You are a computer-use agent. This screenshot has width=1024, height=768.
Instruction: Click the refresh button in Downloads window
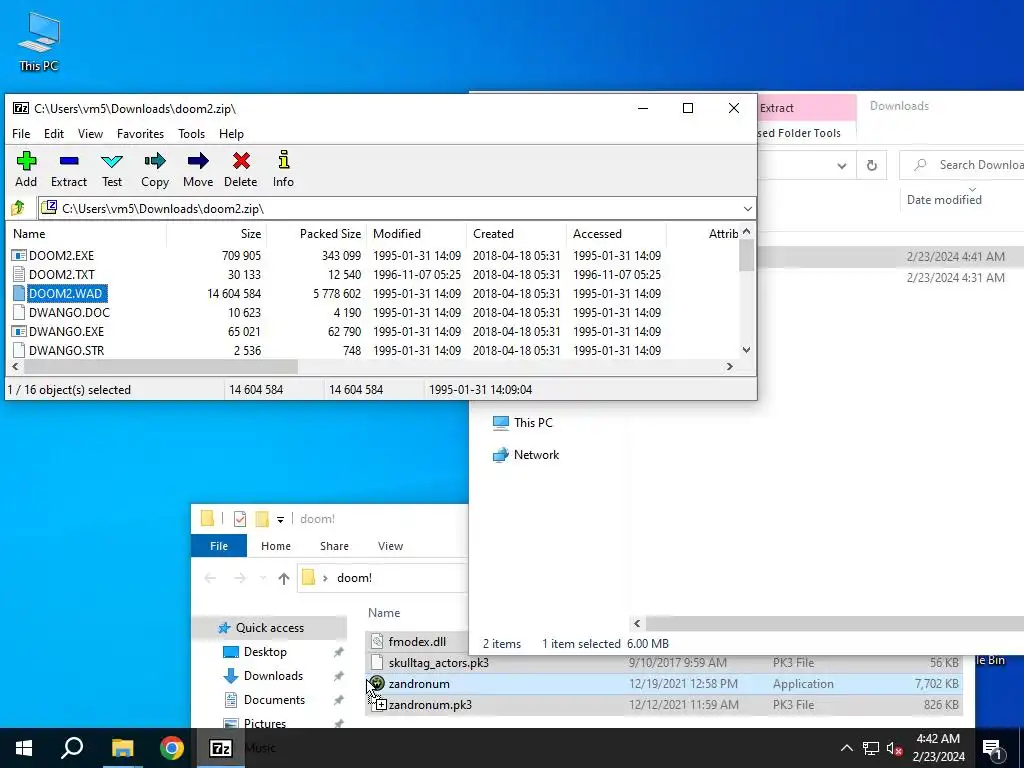[871, 165]
